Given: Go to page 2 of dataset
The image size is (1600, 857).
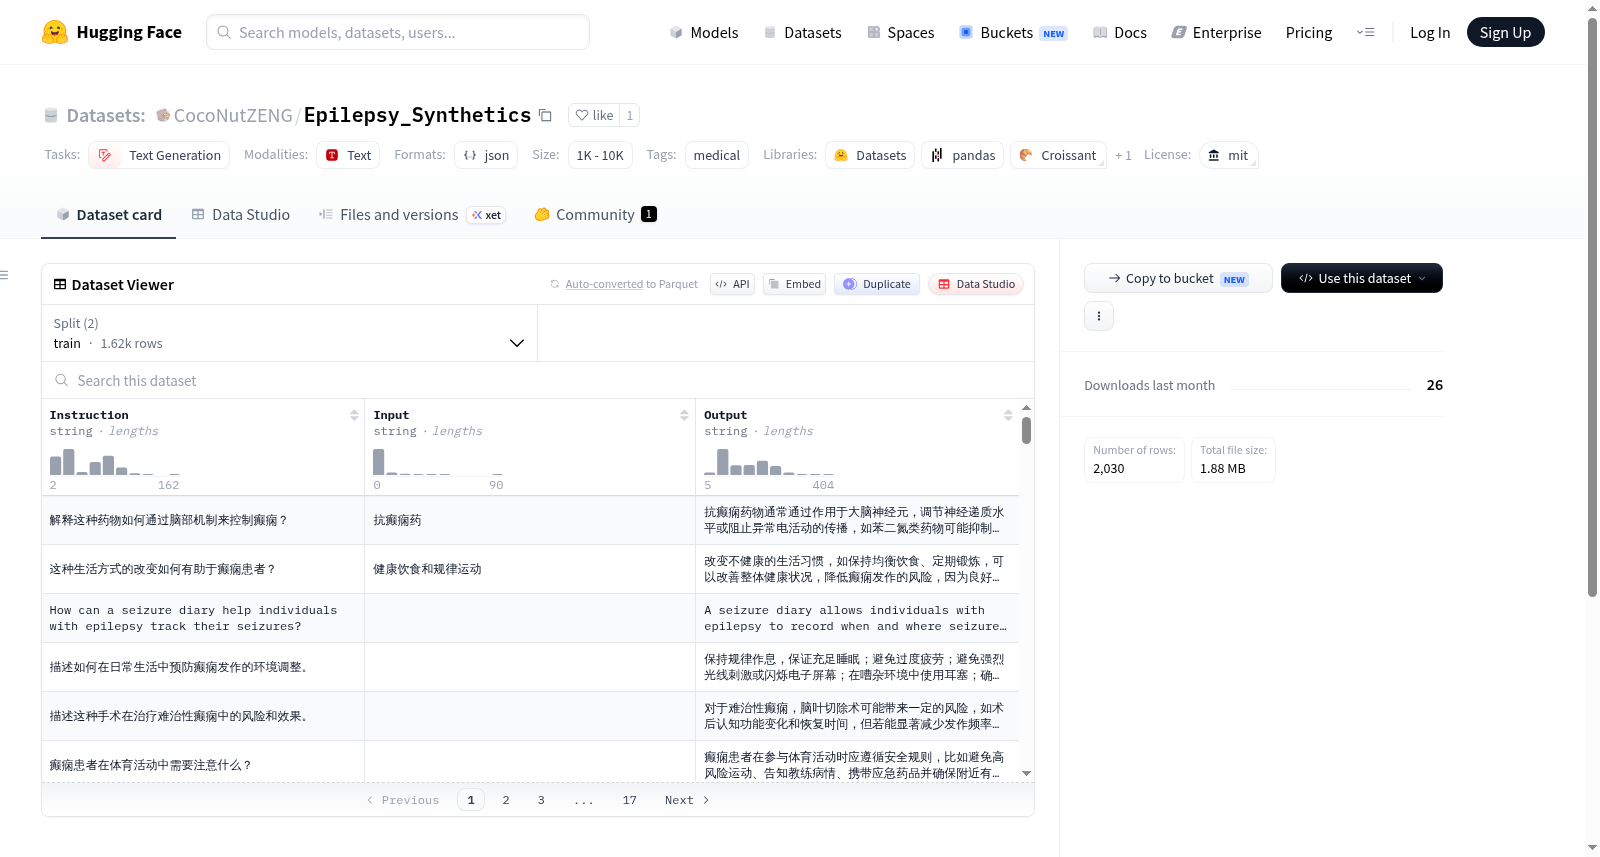Looking at the screenshot, I should click(x=506, y=800).
